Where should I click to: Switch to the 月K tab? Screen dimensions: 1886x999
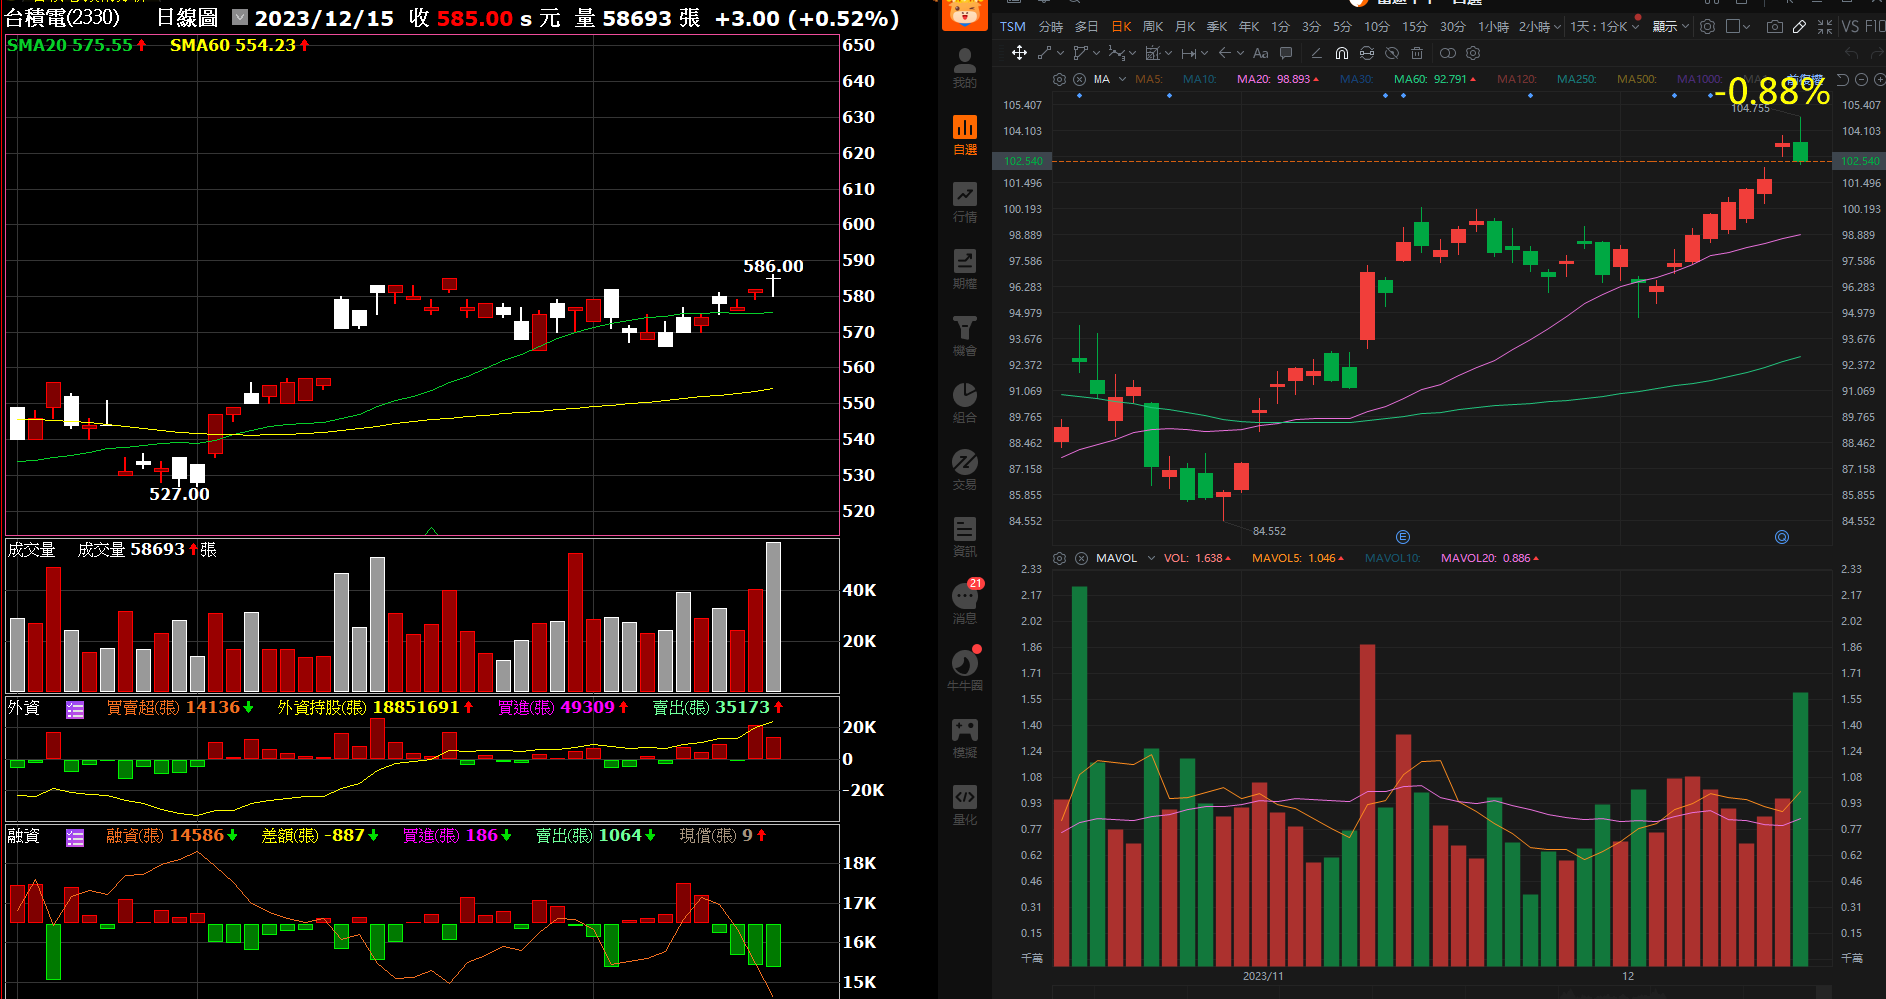point(1185,27)
